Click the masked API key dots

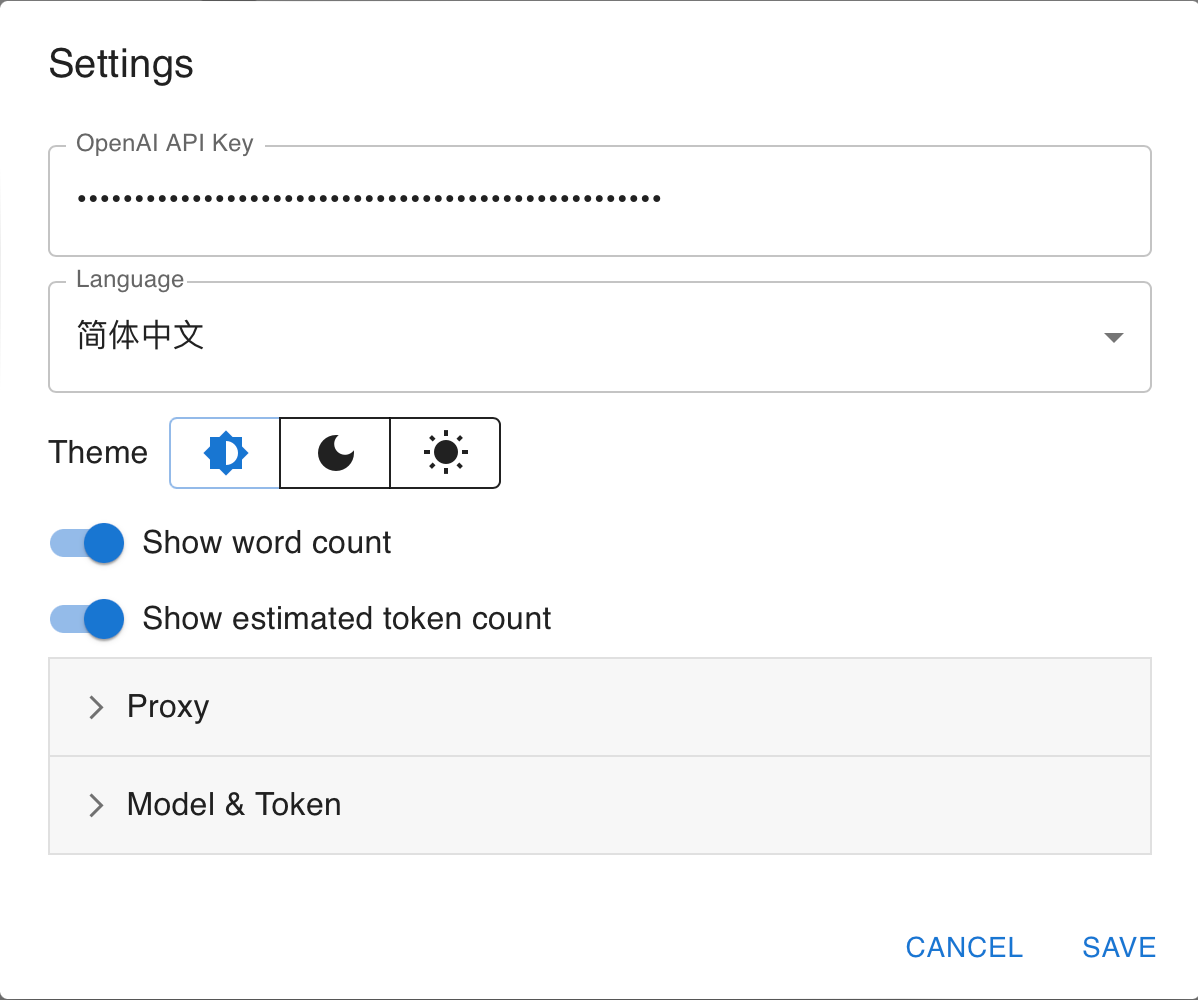point(369,199)
